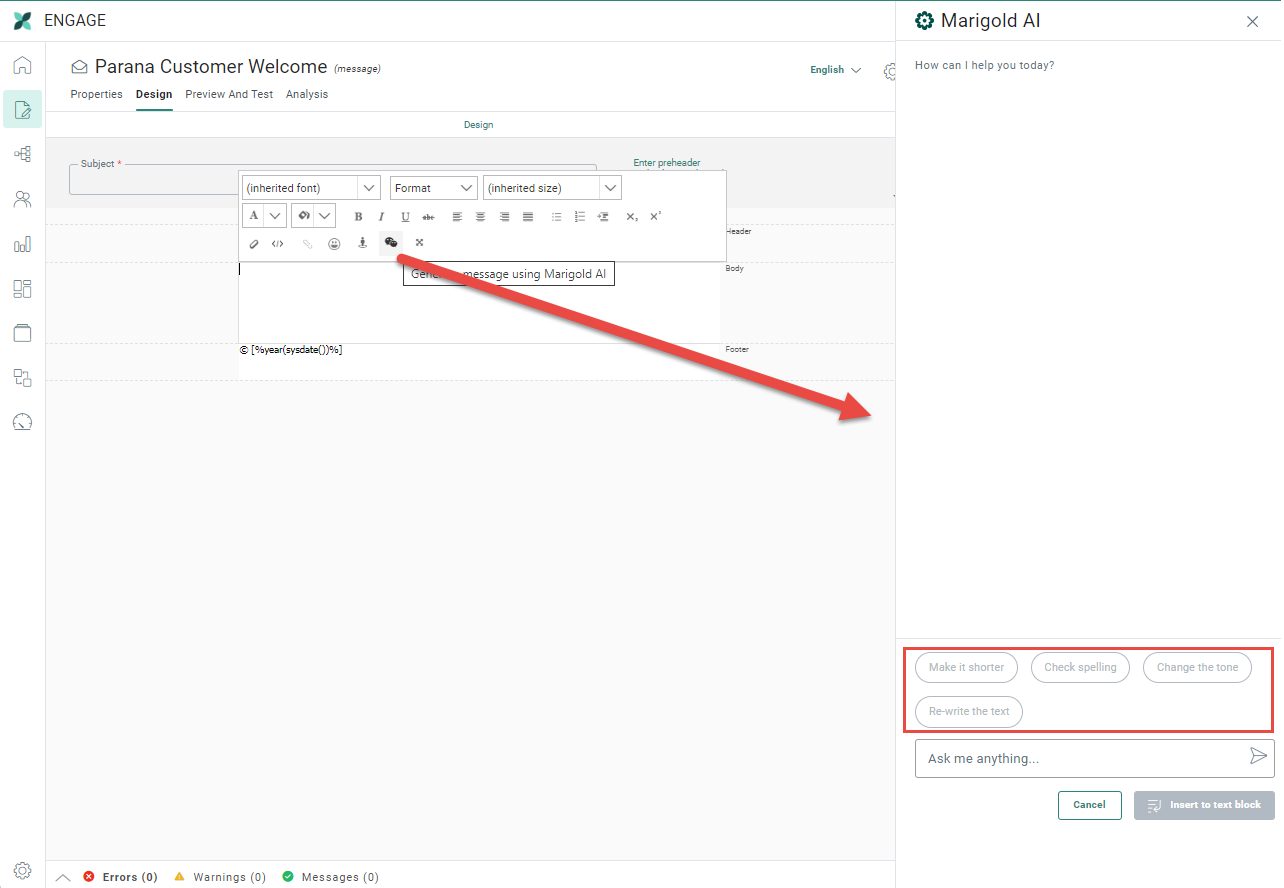Viewport: 1284px width, 888px height.
Task: Click the fullscreen expand editor icon
Action: click(x=419, y=242)
